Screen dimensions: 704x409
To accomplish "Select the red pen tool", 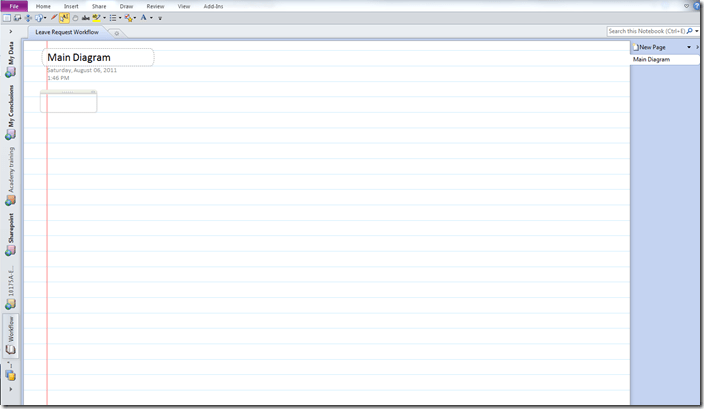I will [53, 18].
